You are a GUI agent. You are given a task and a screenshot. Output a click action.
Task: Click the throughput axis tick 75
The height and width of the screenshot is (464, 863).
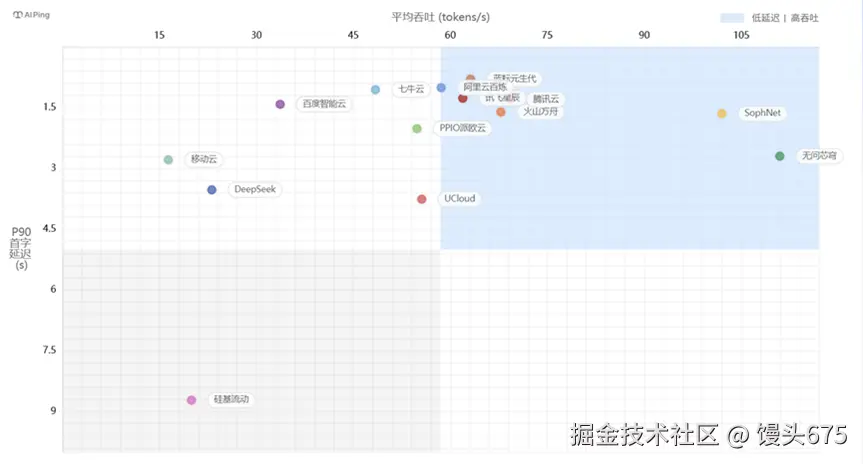(547, 35)
